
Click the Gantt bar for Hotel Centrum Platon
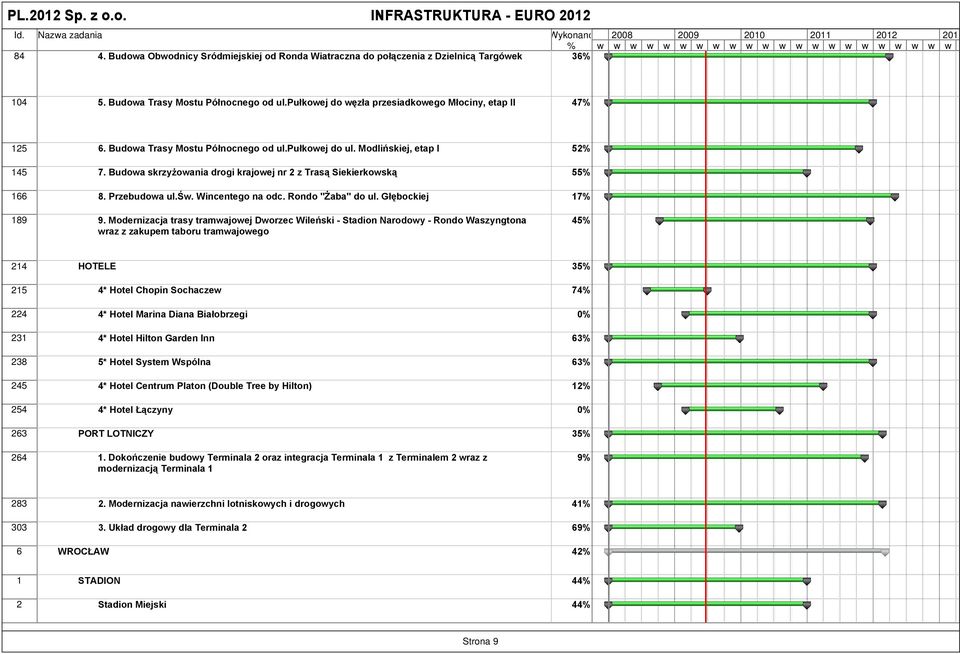click(x=740, y=385)
